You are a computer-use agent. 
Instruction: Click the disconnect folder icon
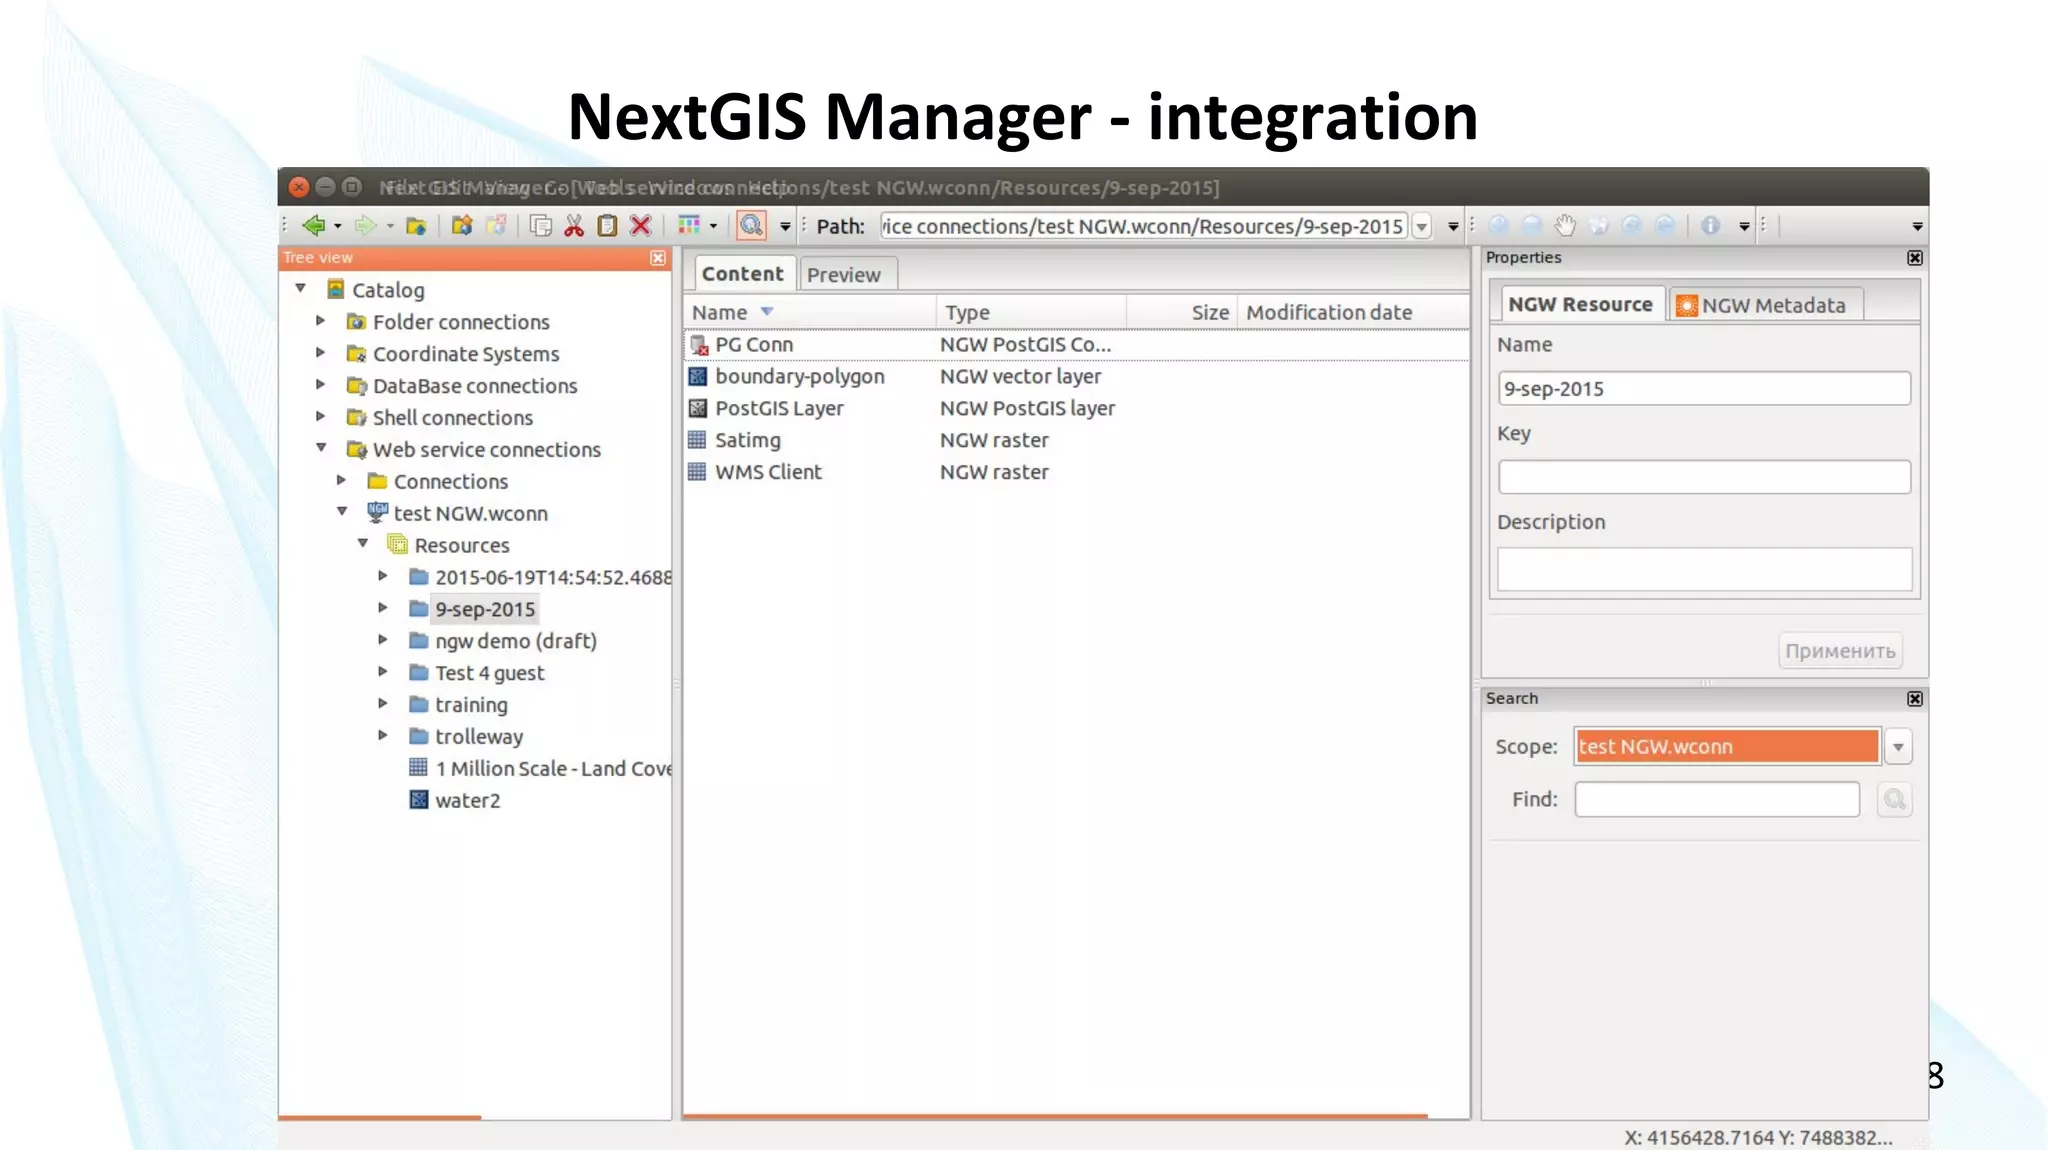coord(495,226)
